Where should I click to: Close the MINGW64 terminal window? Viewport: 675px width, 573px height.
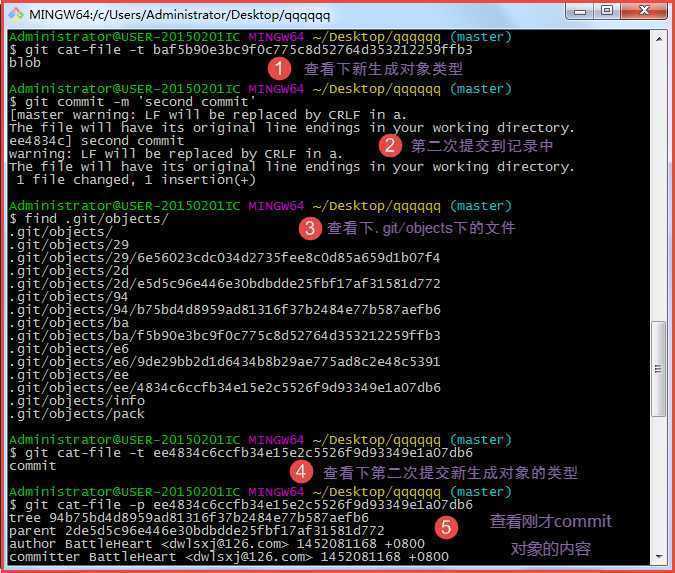(644, 11)
